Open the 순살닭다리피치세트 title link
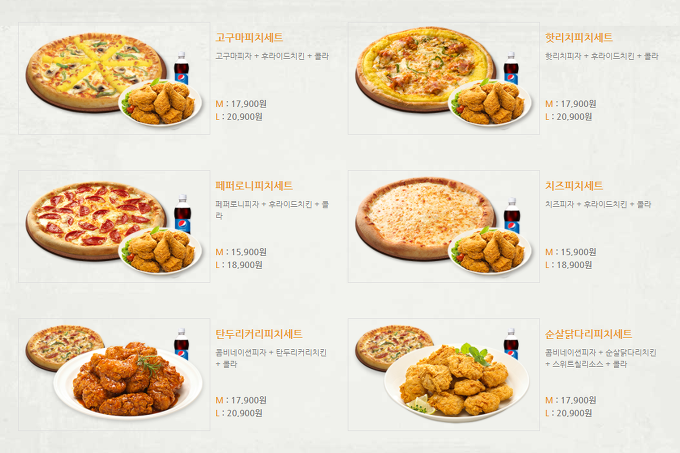 tap(588, 334)
